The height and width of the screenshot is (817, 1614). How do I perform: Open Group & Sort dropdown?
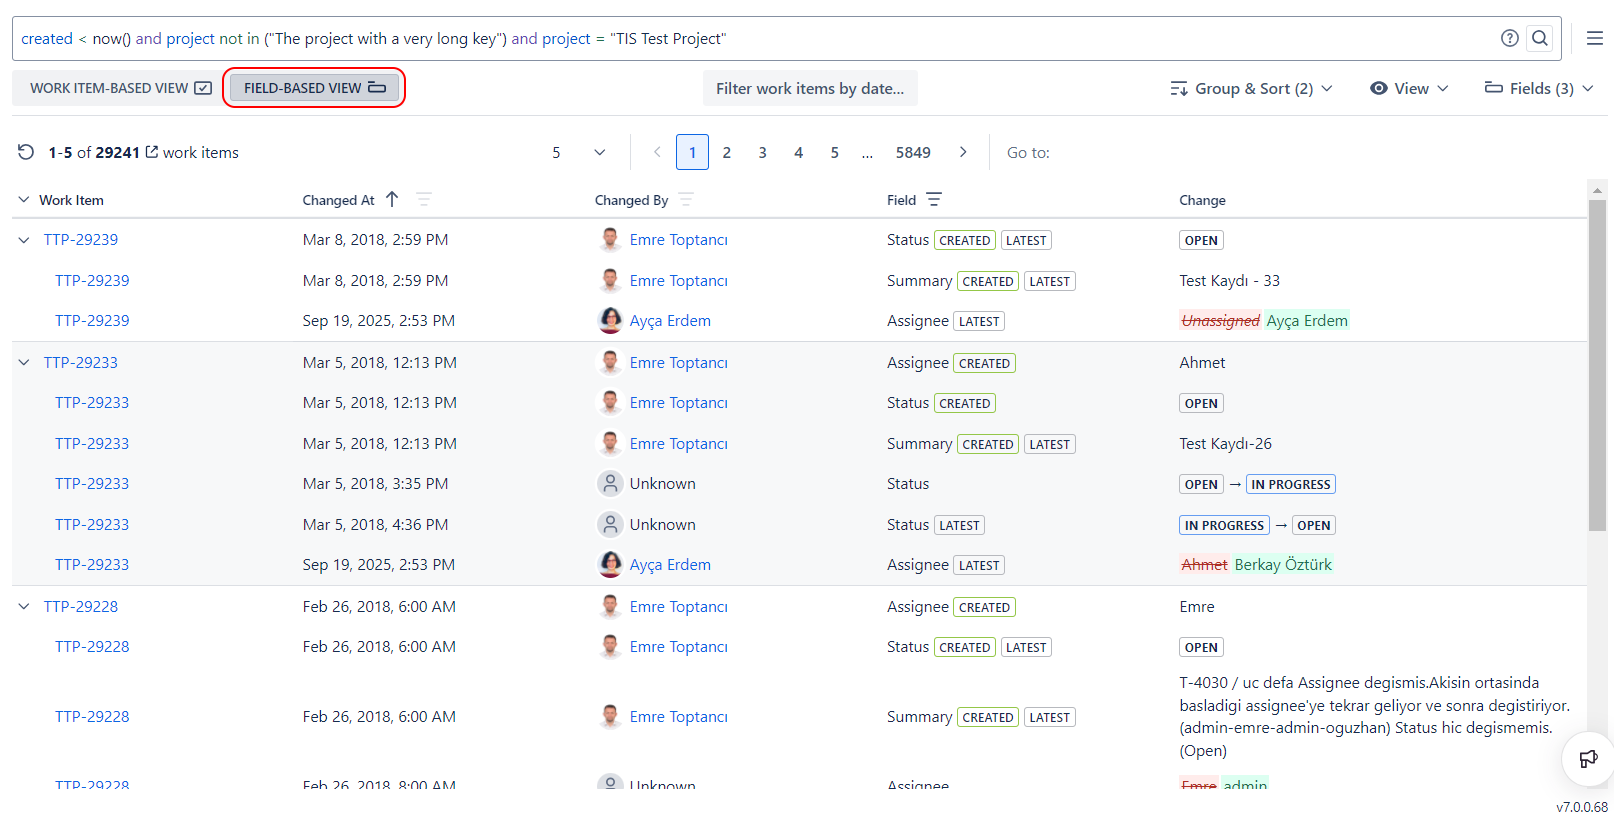click(x=1251, y=88)
